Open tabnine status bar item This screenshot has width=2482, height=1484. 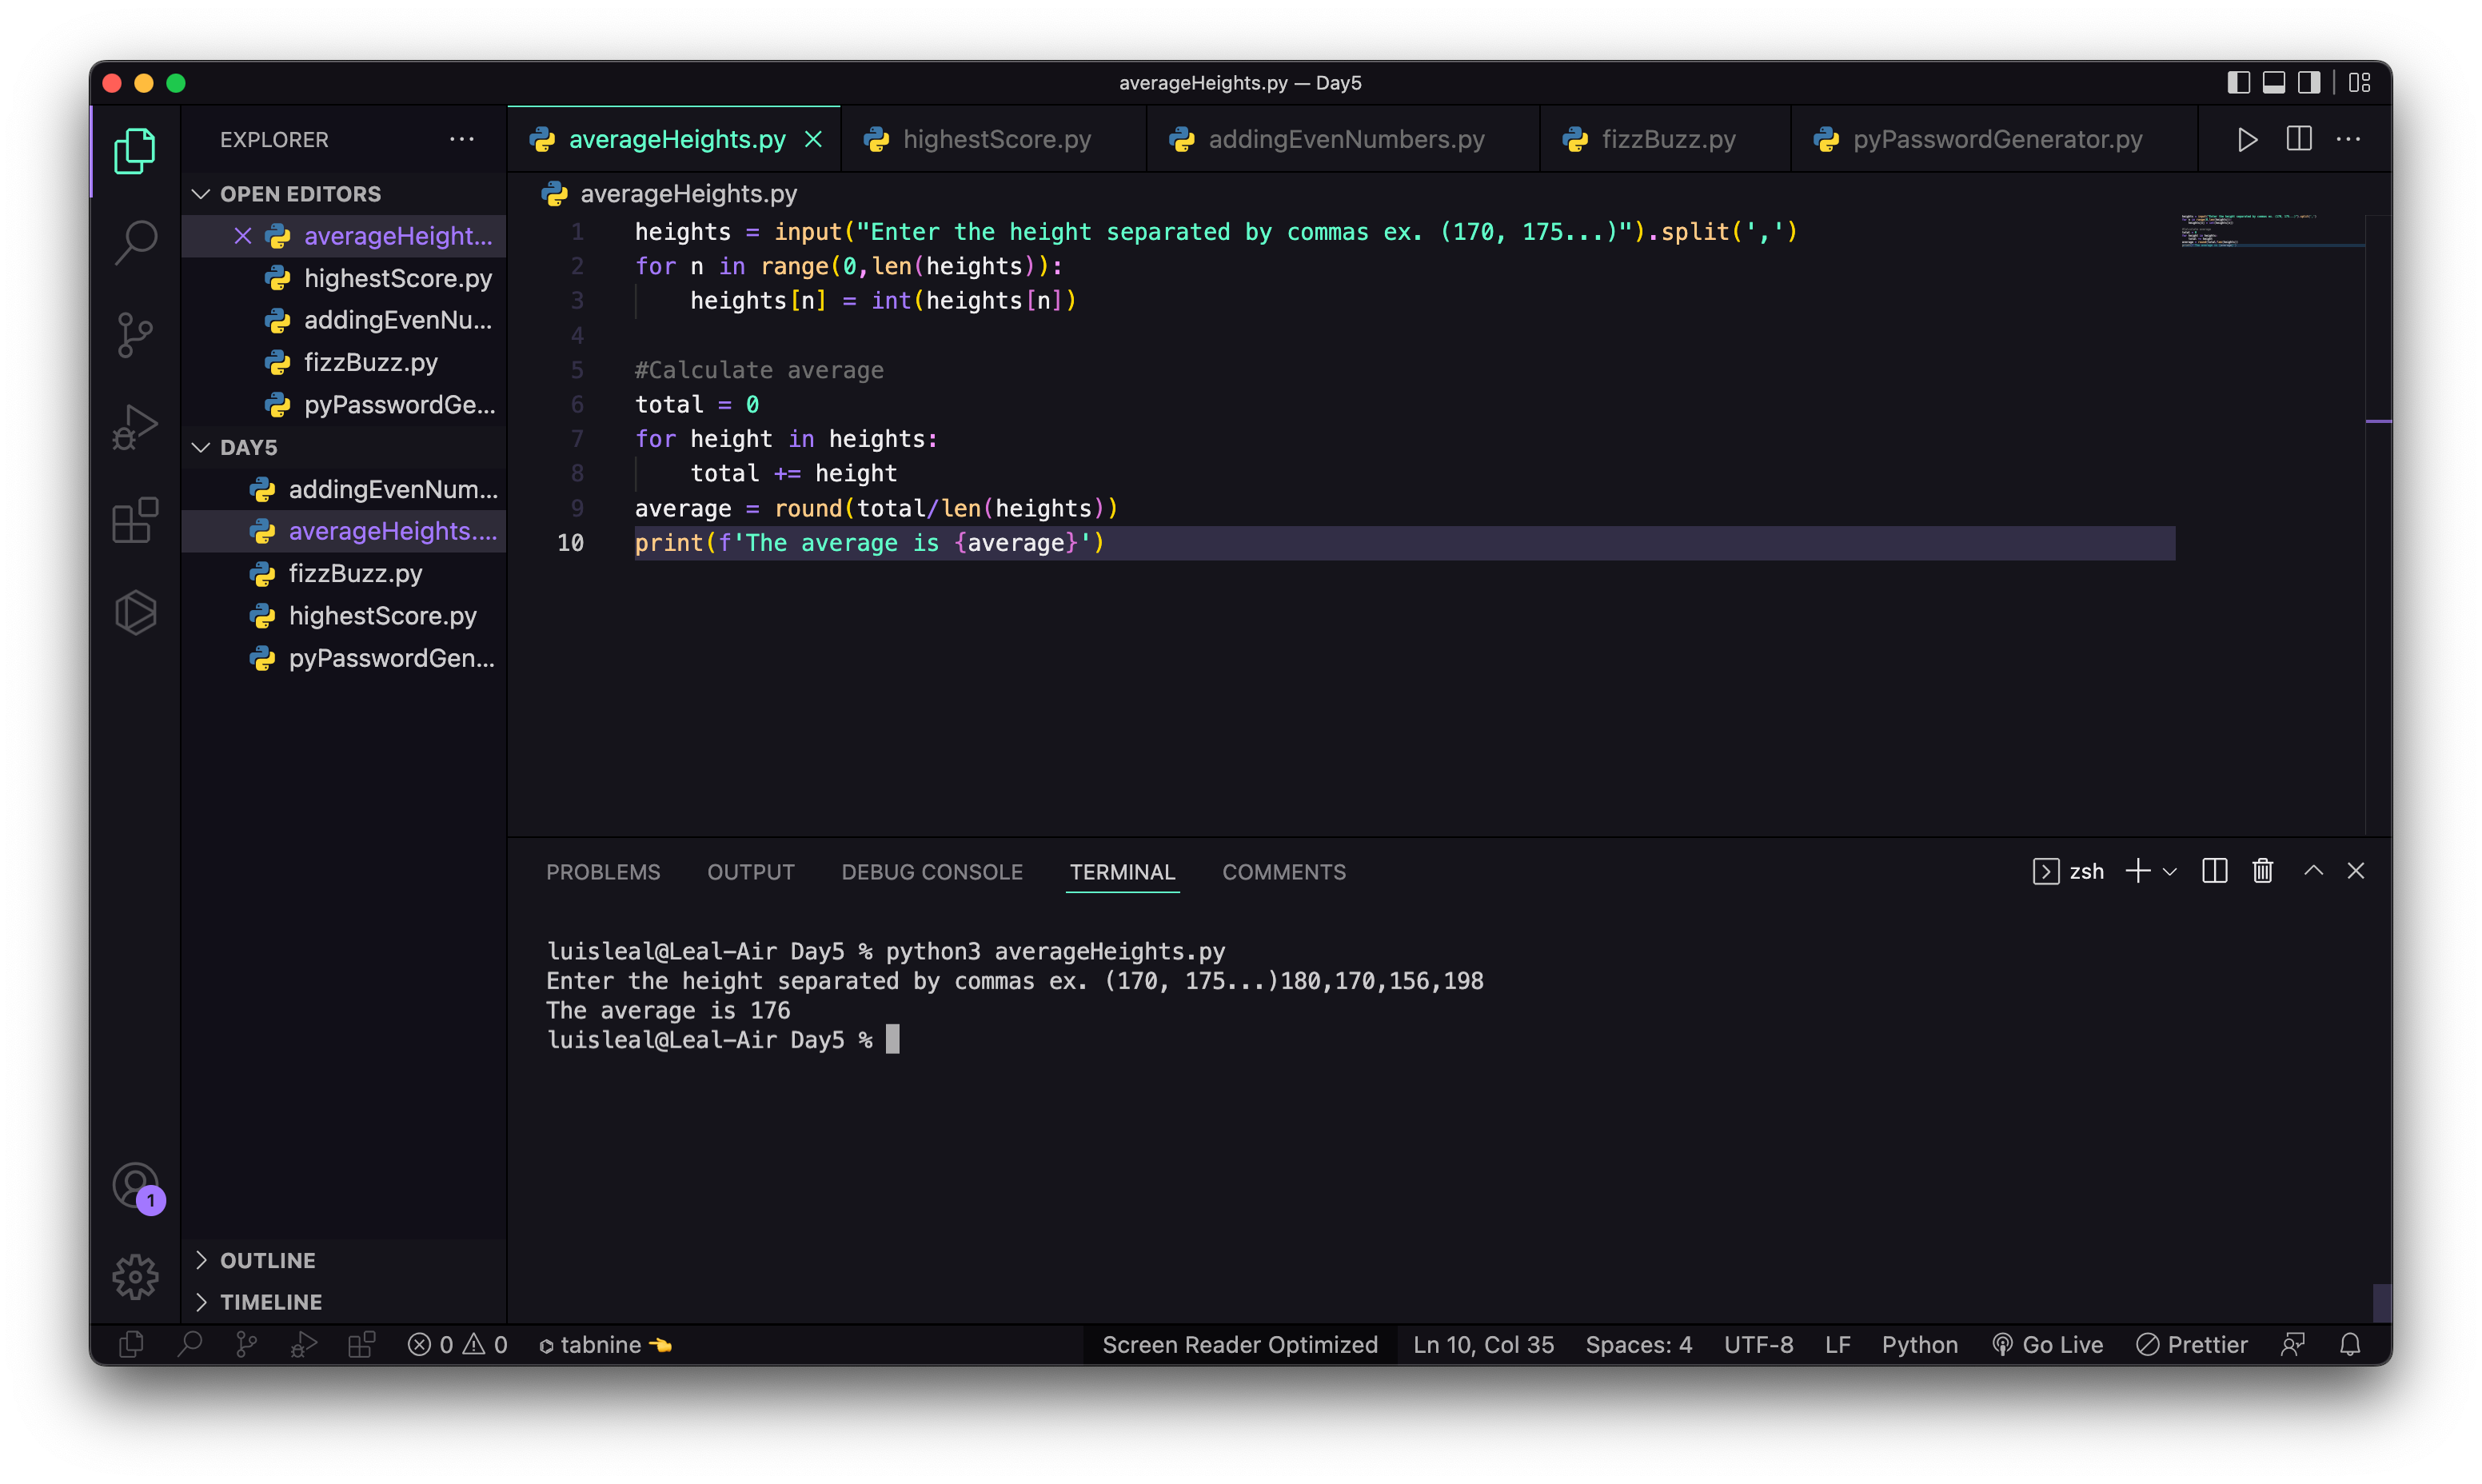tap(605, 1345)
